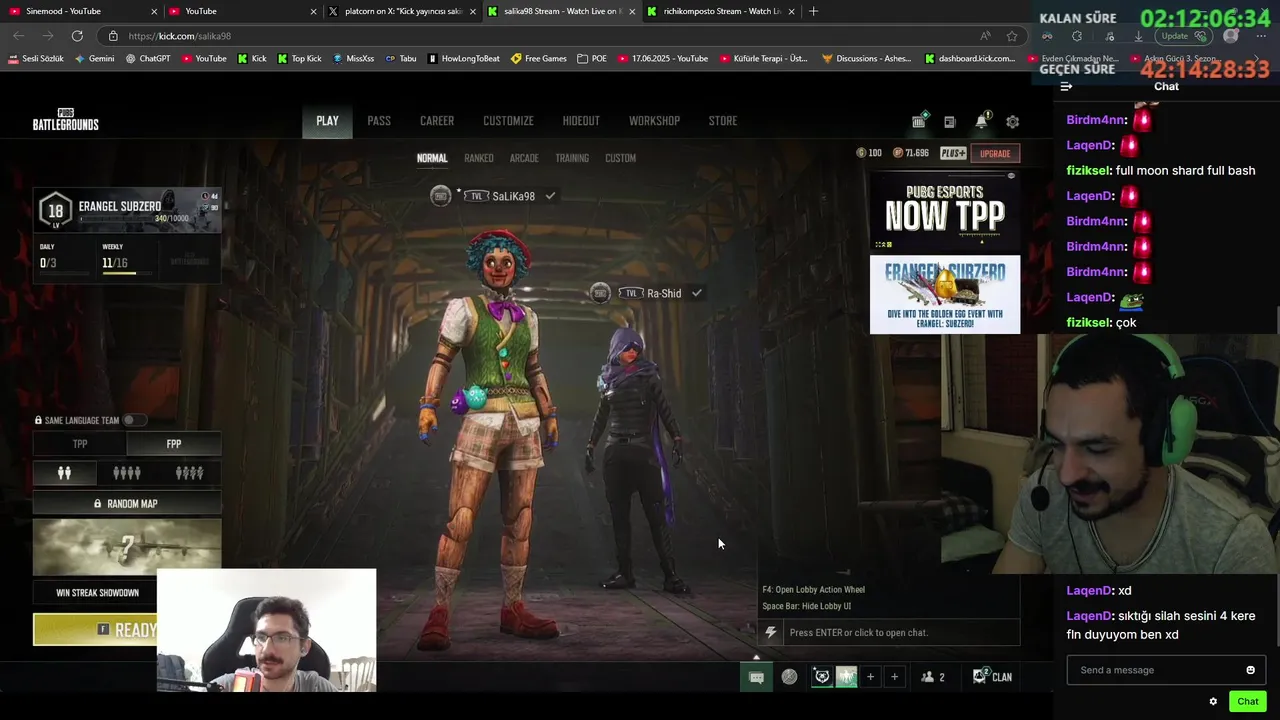This screenshot has height=720, width=1280.
Task: Click the lightning quick-chat icon
Action: (x=770, y=632)
